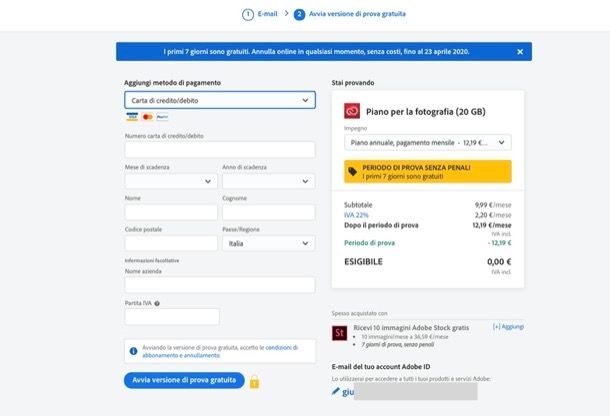Focus the Nome azienda field

(x=220, y=285)
